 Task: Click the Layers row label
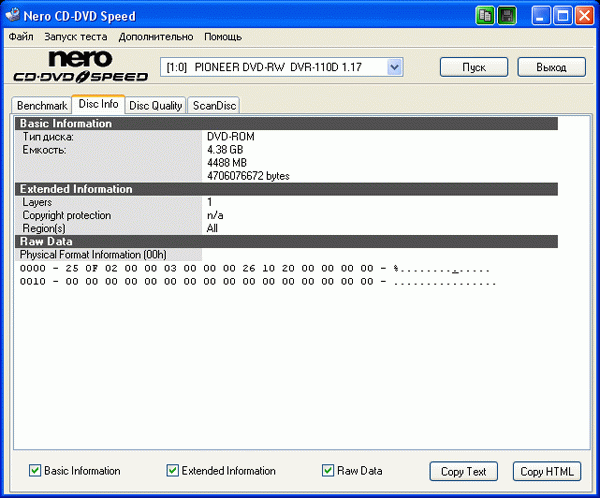point(37,202)
